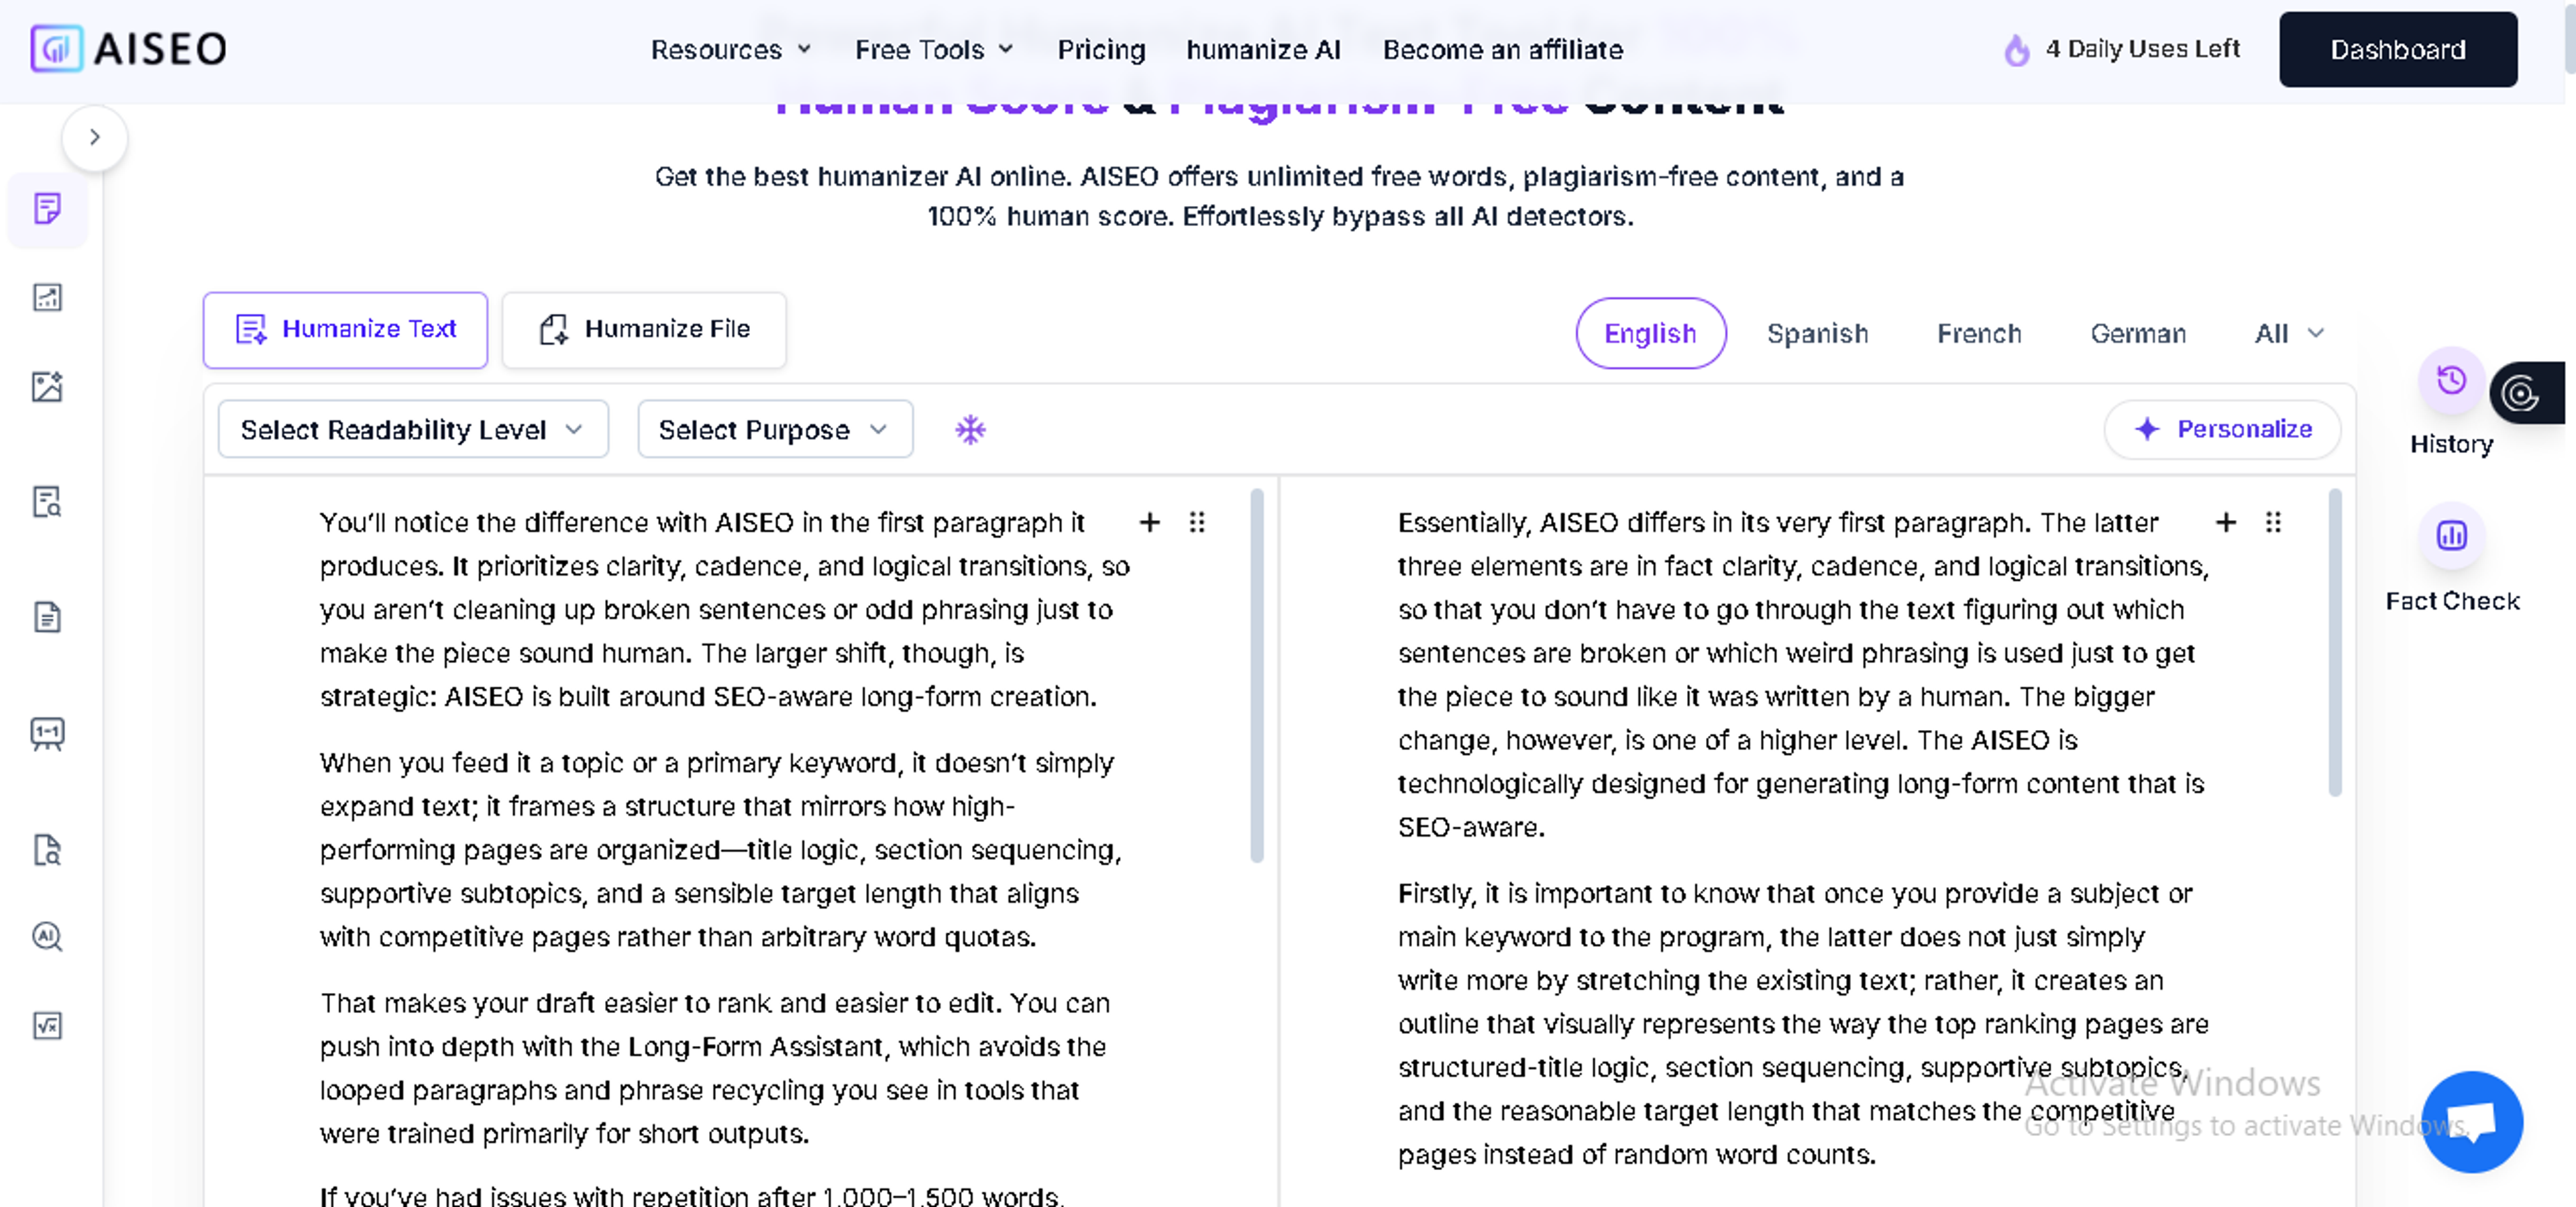Switch to the Humanize File tab
This screenshot has width=2576, height=1207.
click(644, 329)
